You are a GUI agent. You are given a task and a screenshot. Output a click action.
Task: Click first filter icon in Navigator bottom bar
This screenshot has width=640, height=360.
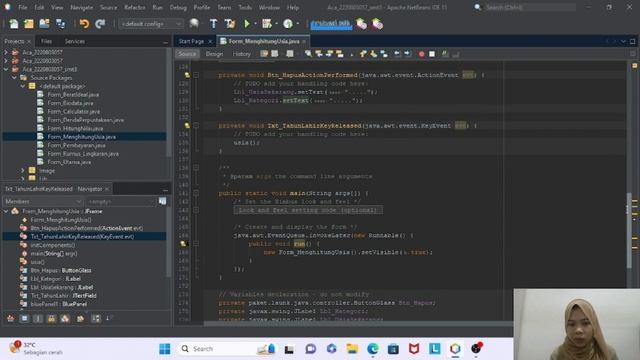pos(11,318)
